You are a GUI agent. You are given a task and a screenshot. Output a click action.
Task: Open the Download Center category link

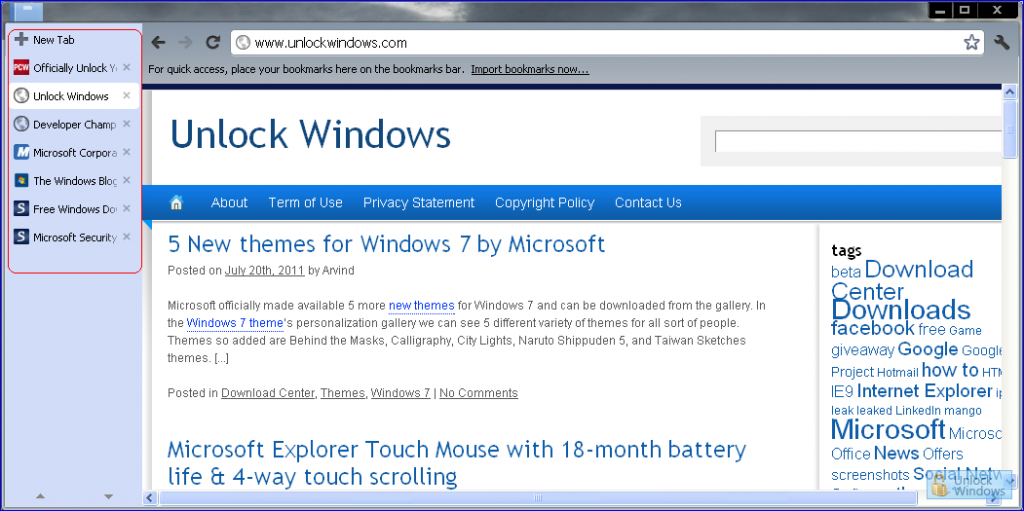[x=268, y=393]
